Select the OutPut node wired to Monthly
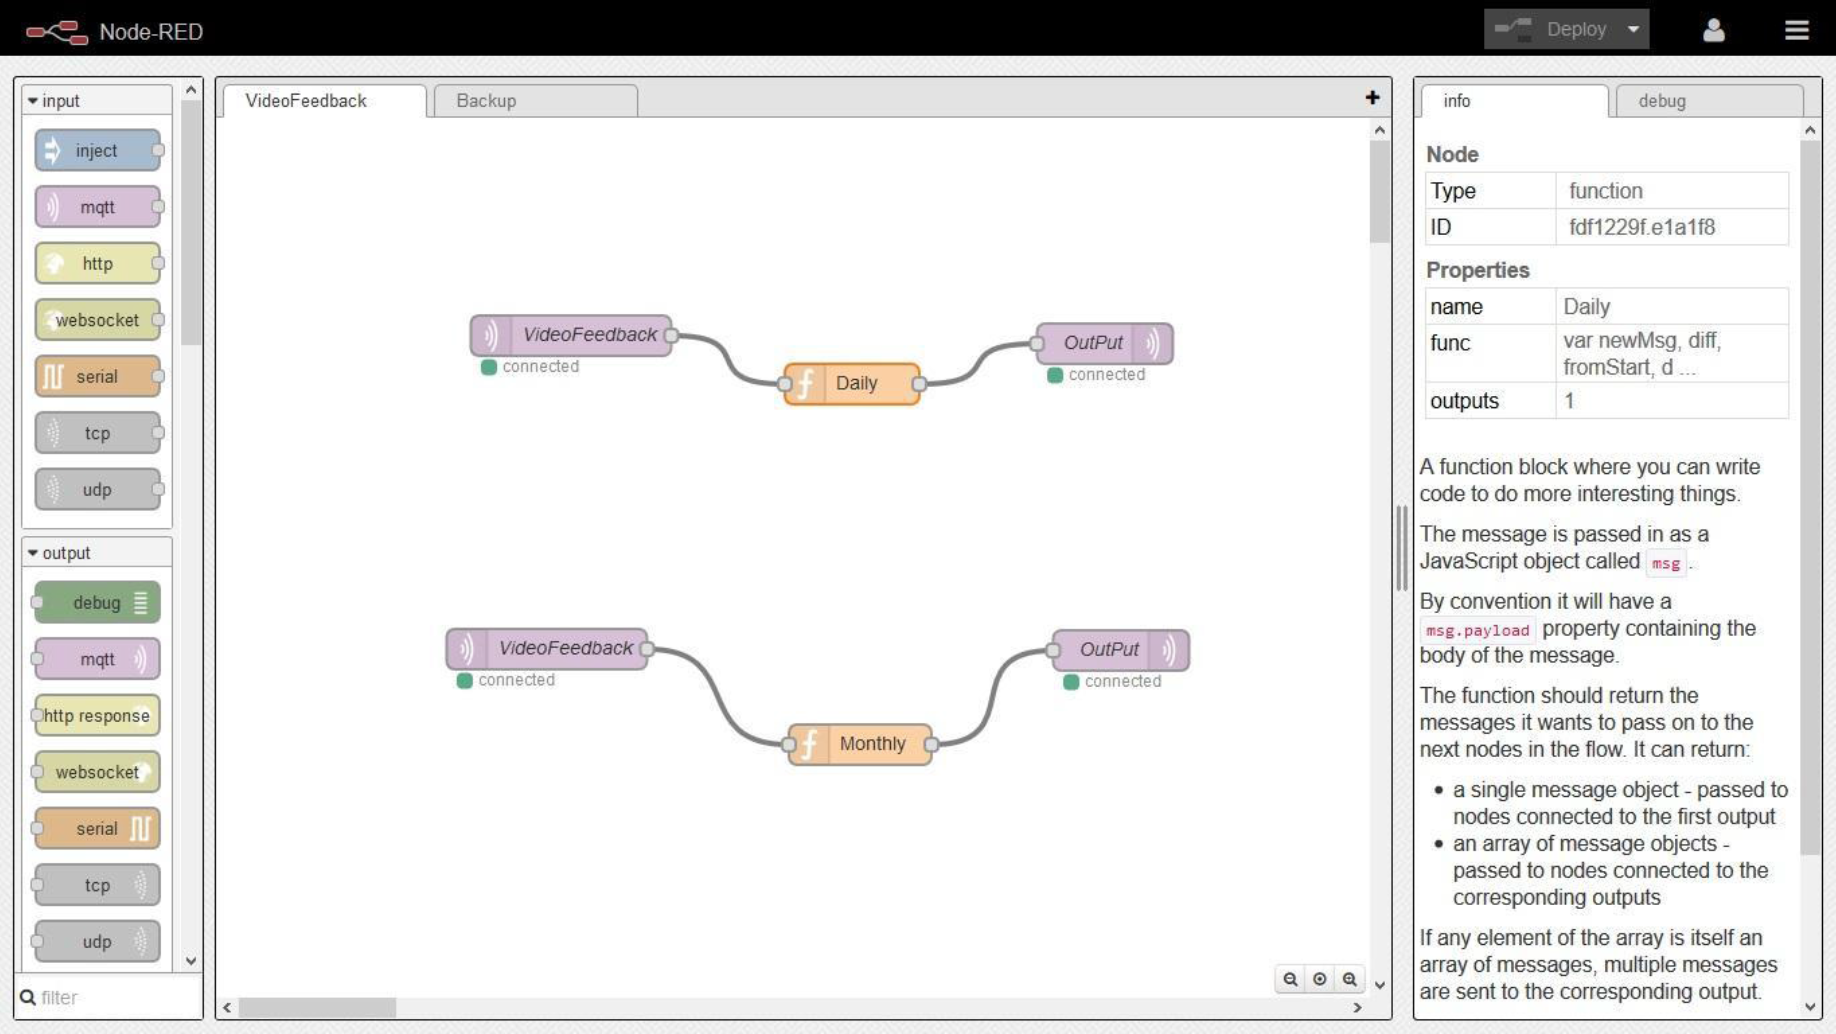The image size is (1836, 1034). (1121, 650)
